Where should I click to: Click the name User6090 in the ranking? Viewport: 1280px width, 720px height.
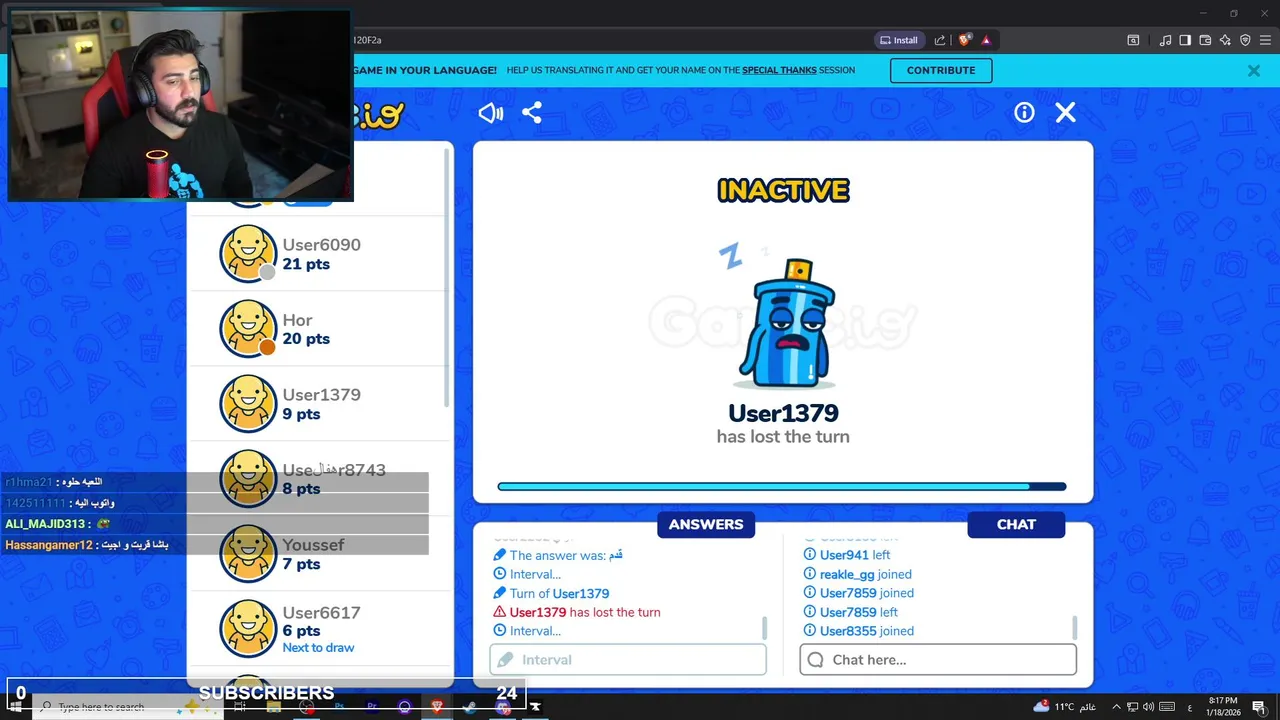point(321,245)
